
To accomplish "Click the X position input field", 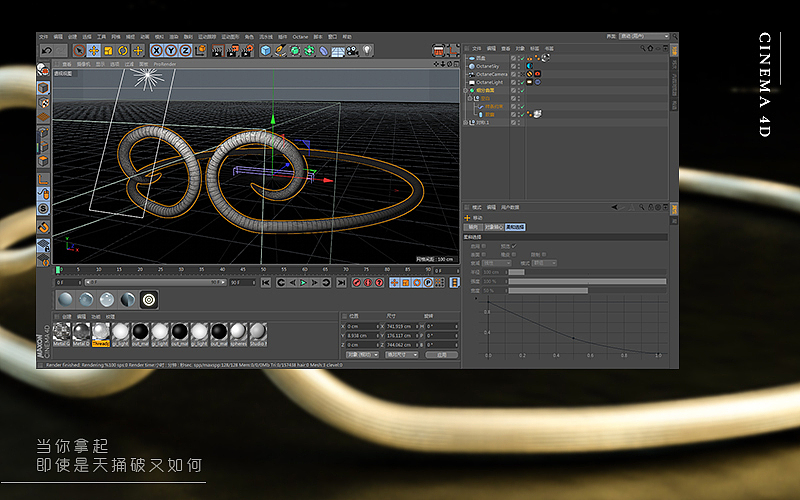I will pos(362,326).
